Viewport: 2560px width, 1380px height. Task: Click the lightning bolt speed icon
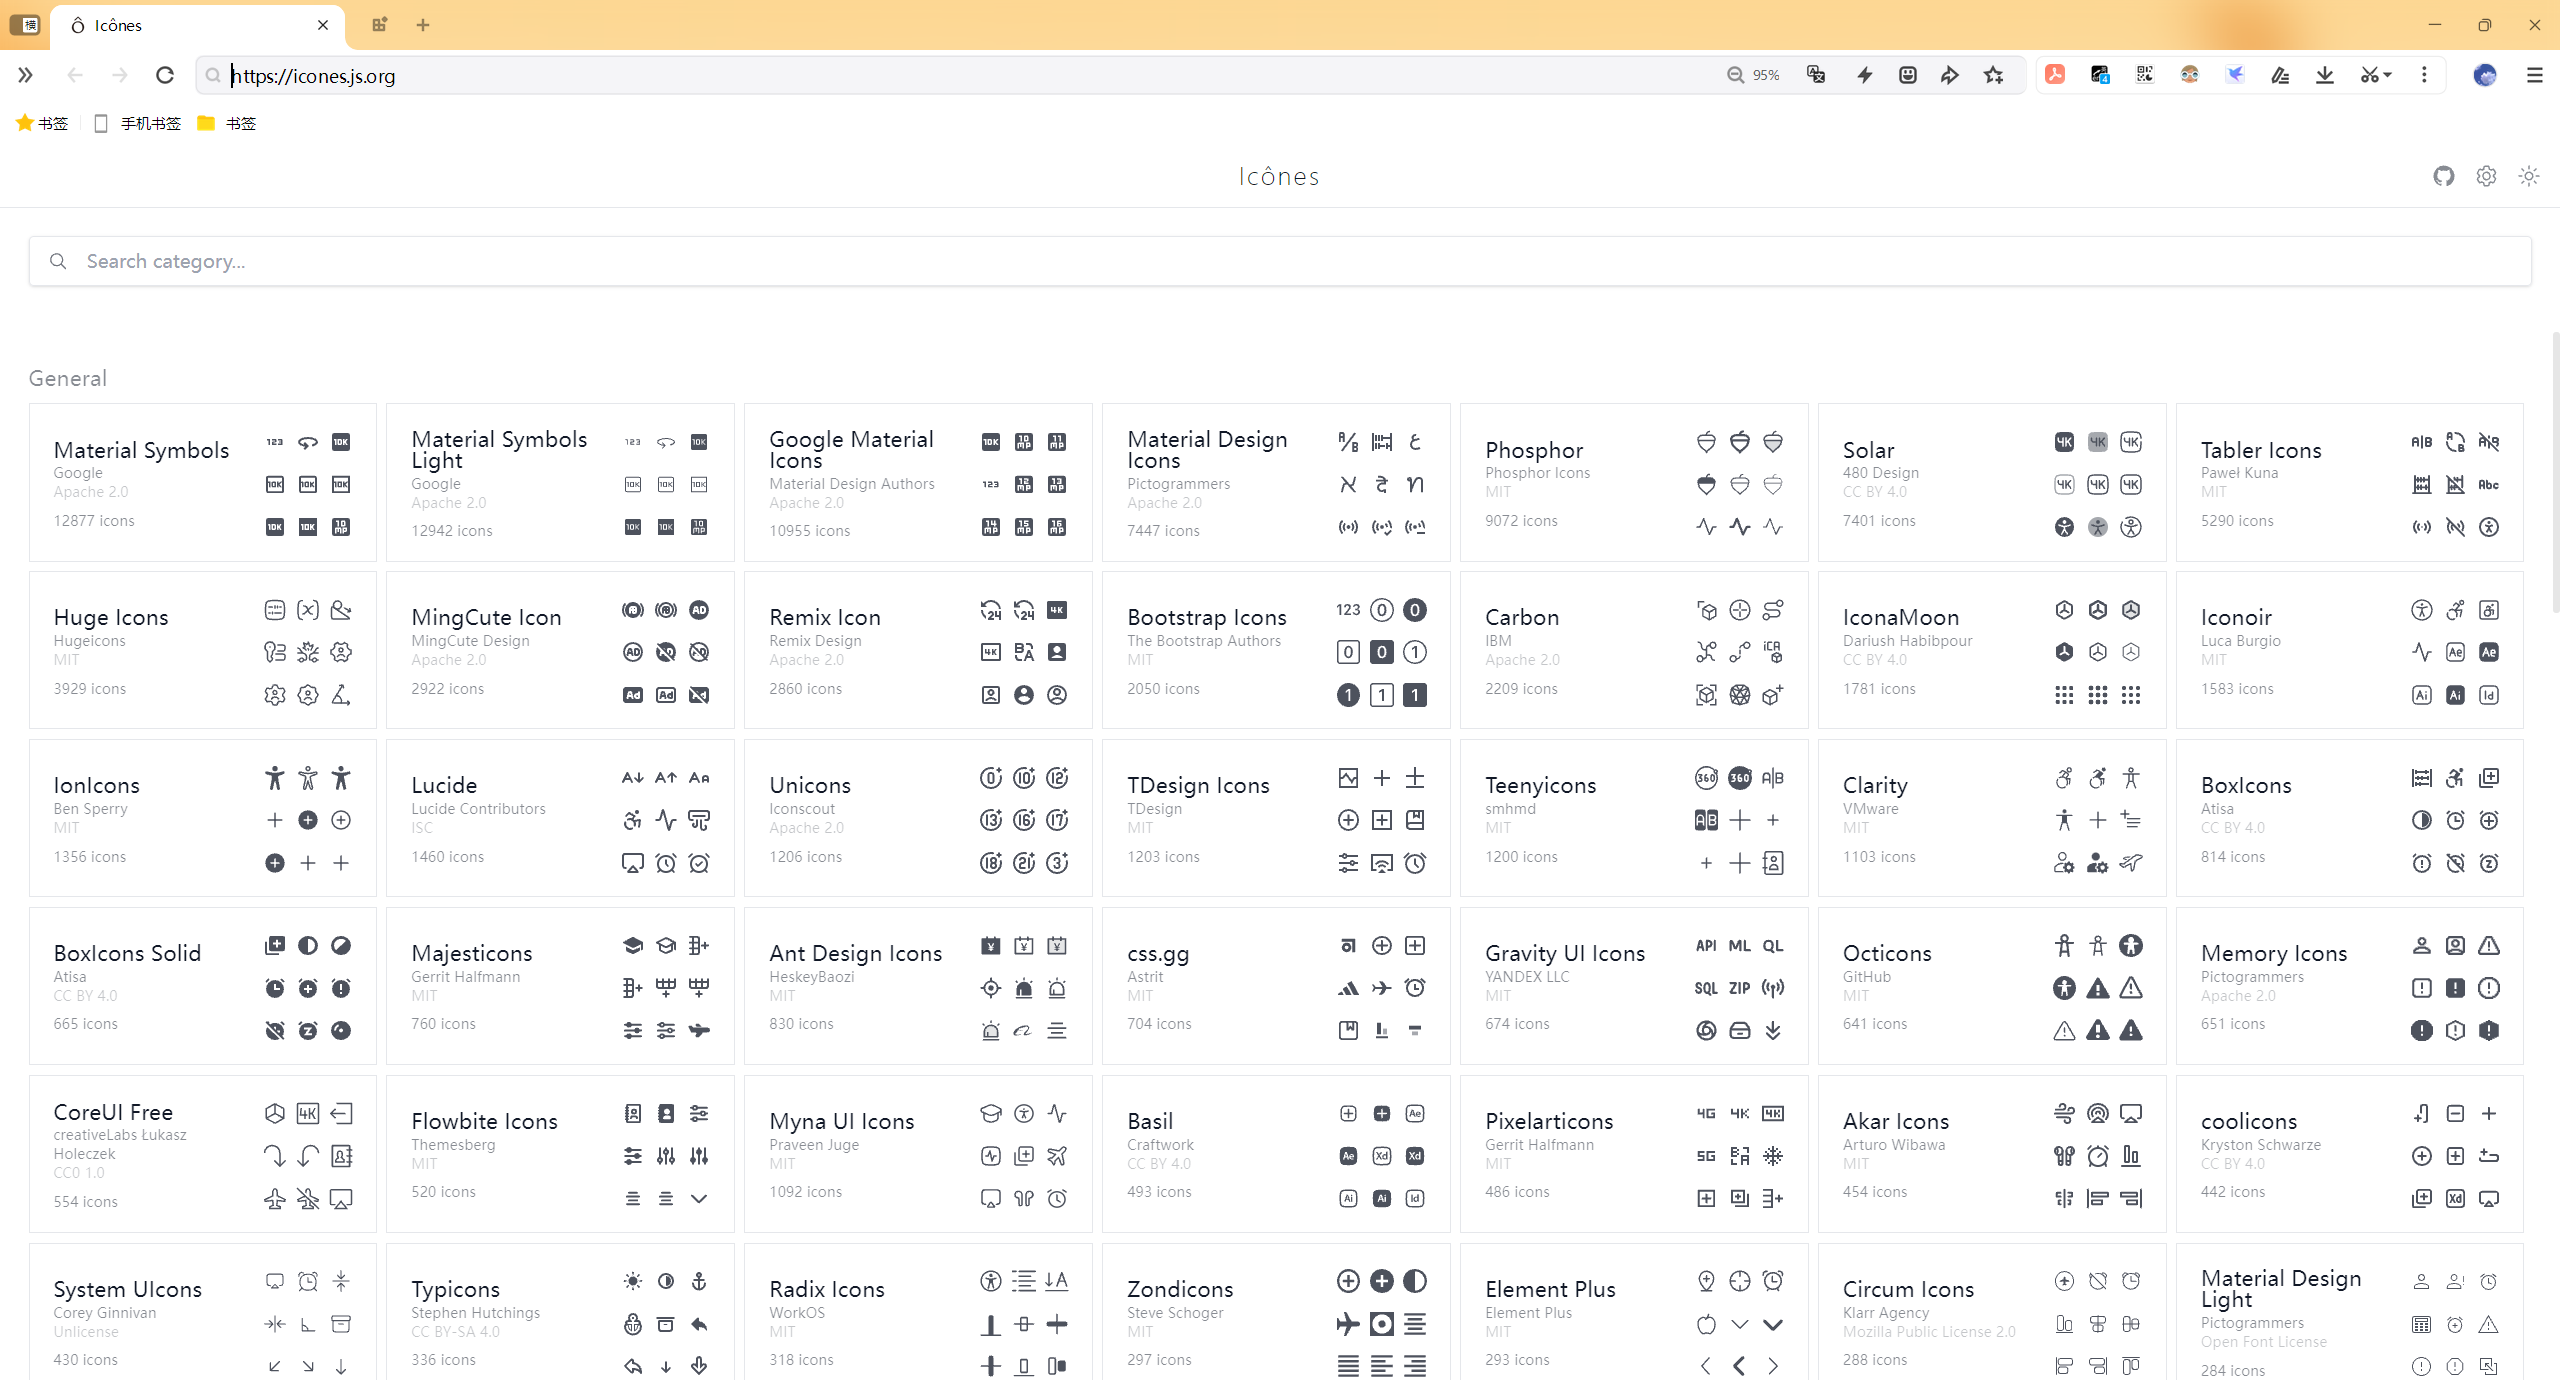click(1864, 75)
